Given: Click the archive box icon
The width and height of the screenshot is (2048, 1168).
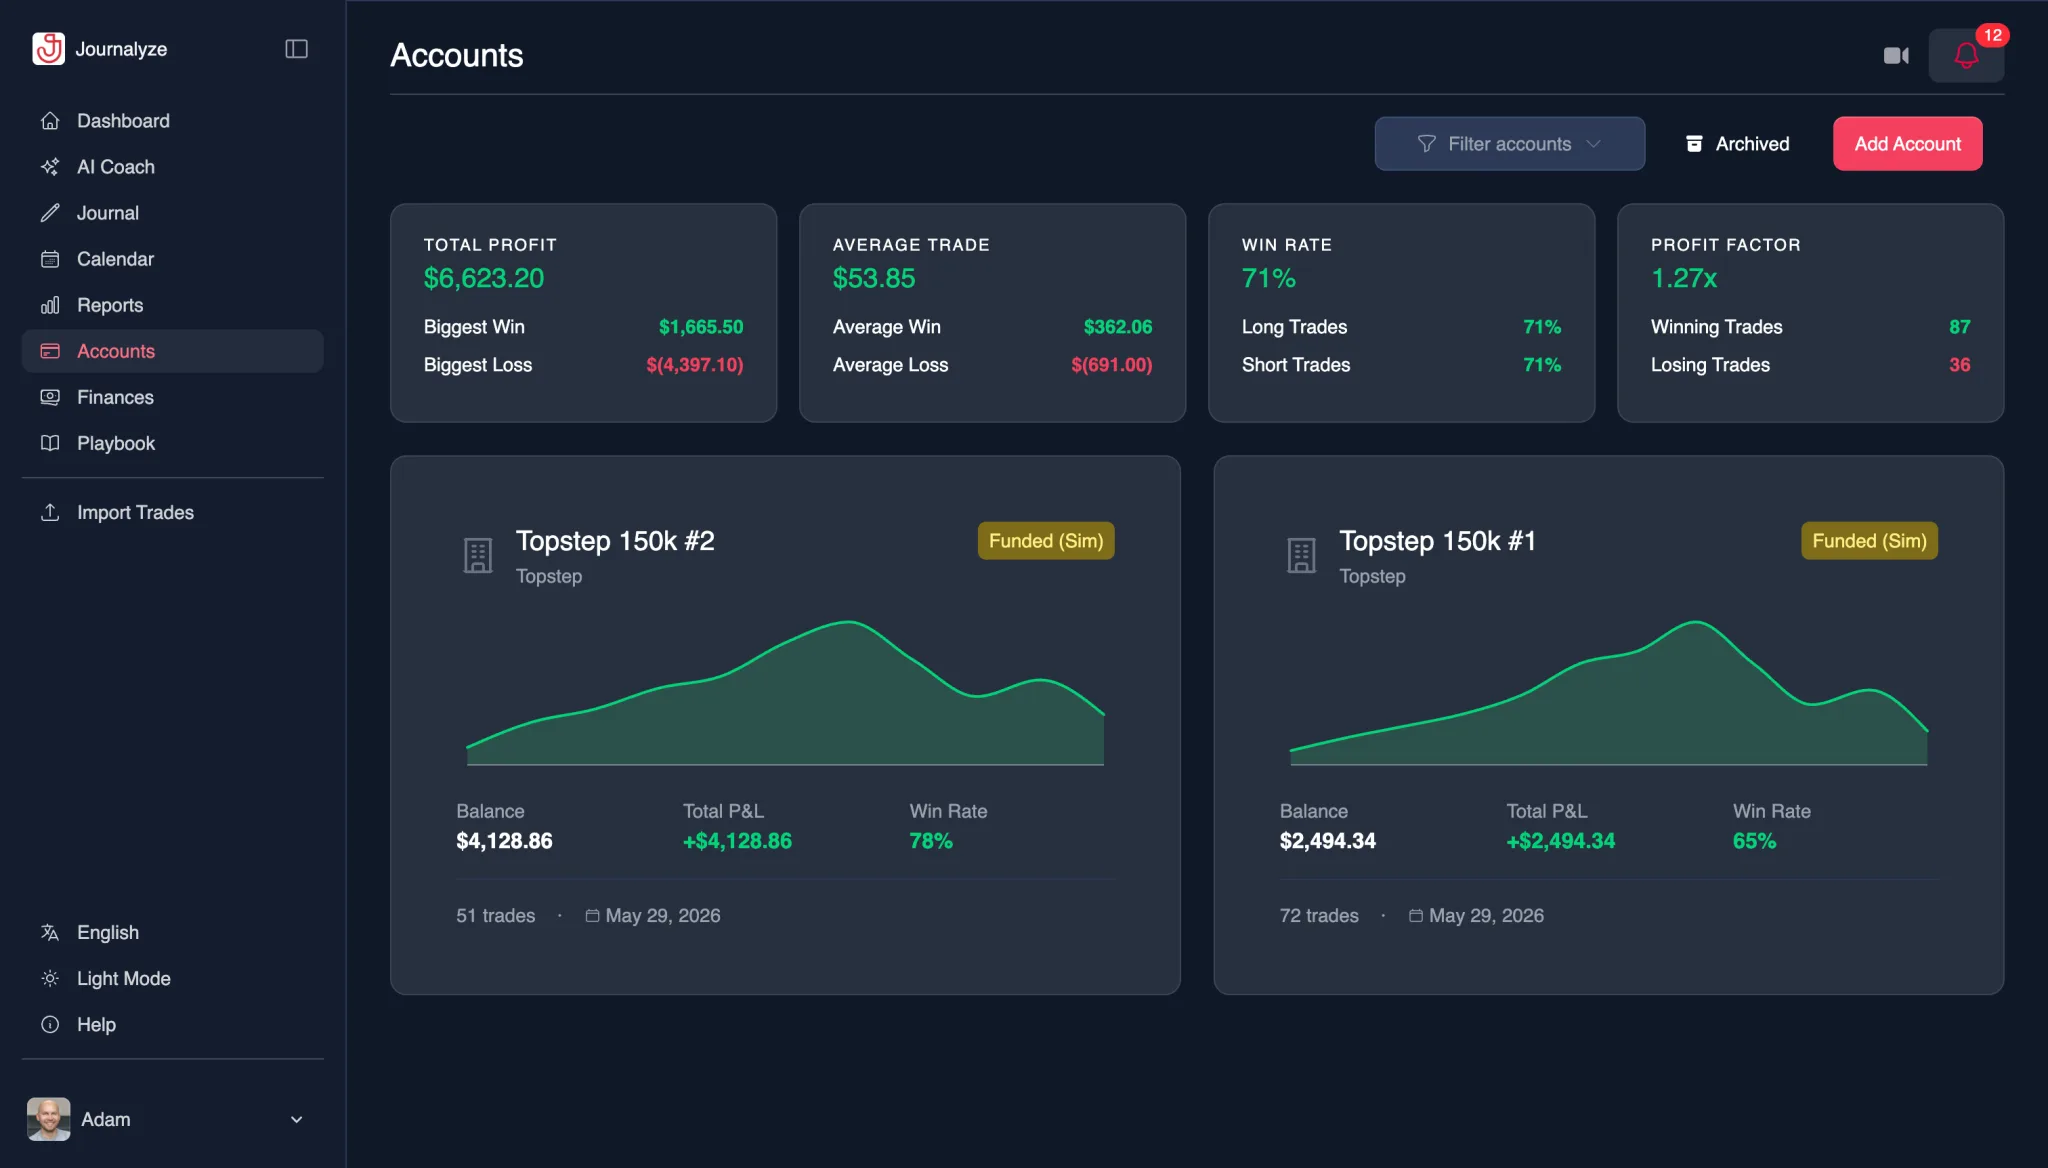Looking at the screenshot, I should (x=1694, y=144).
